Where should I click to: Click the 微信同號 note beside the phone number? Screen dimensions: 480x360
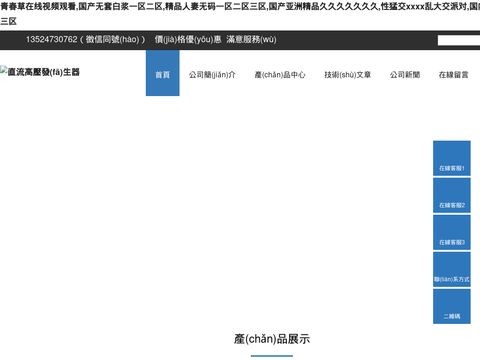click(113, 39)
